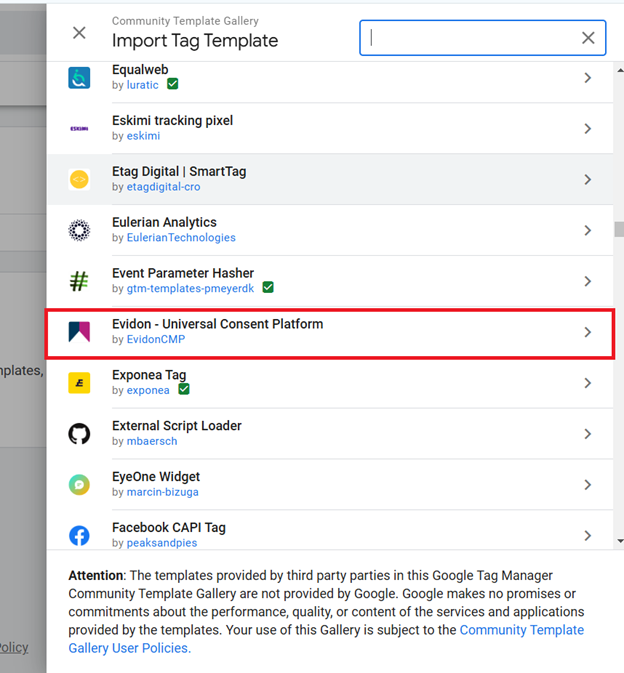Open the Event Parameter Hasher chevron
The image size is (624, 673).
click(588, 281)
